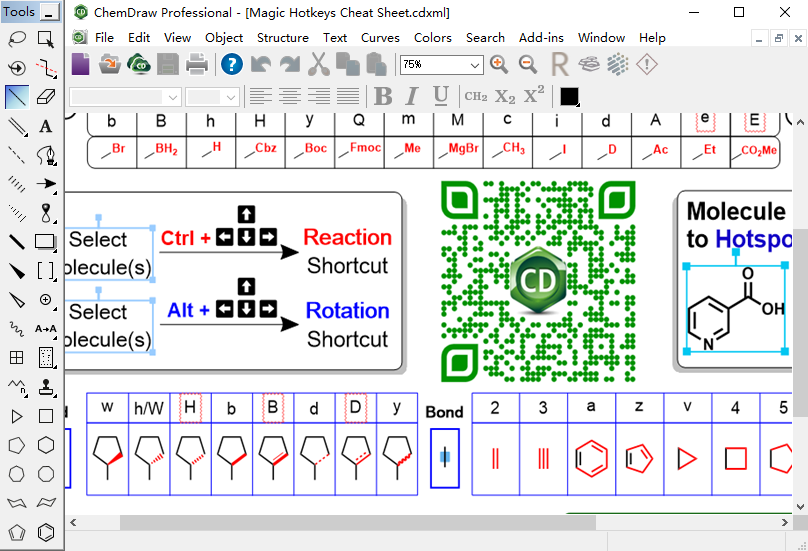
Task: Select the Hashed Bond tool
Action: point(17,183)
